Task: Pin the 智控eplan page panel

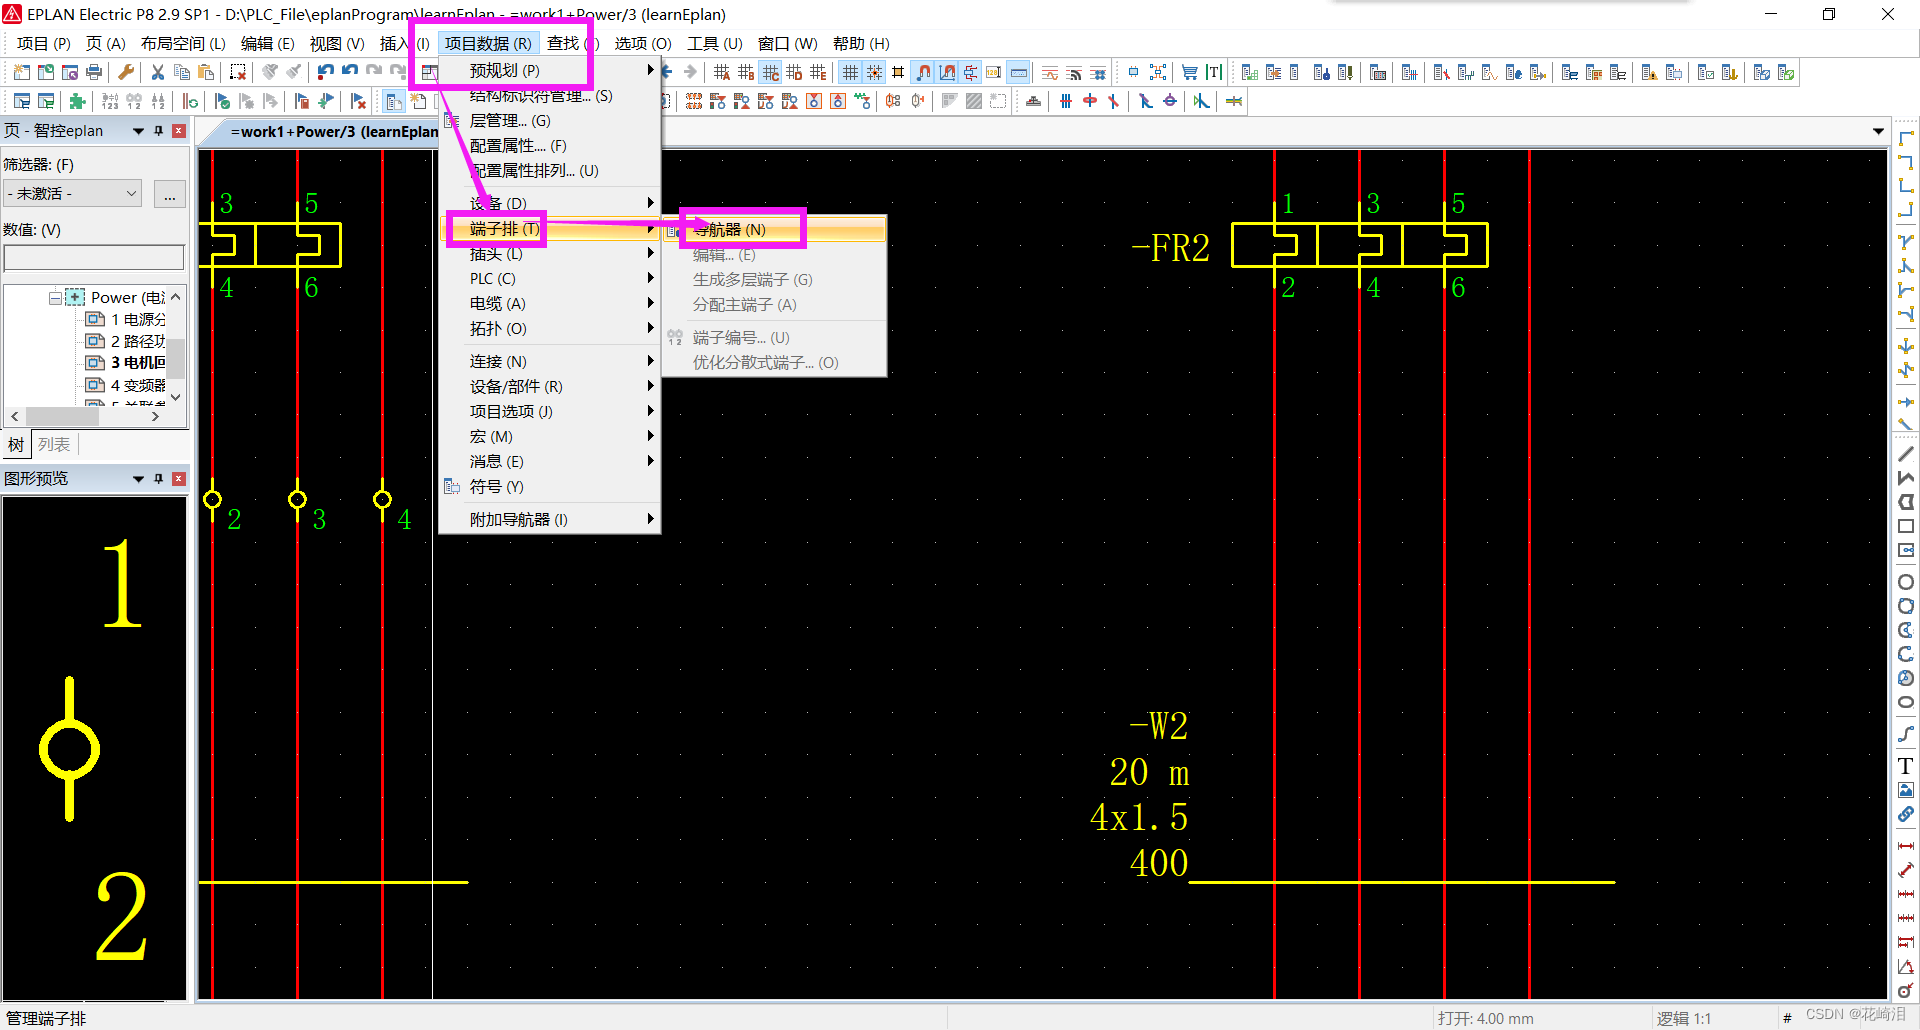Action: (158, 131)
